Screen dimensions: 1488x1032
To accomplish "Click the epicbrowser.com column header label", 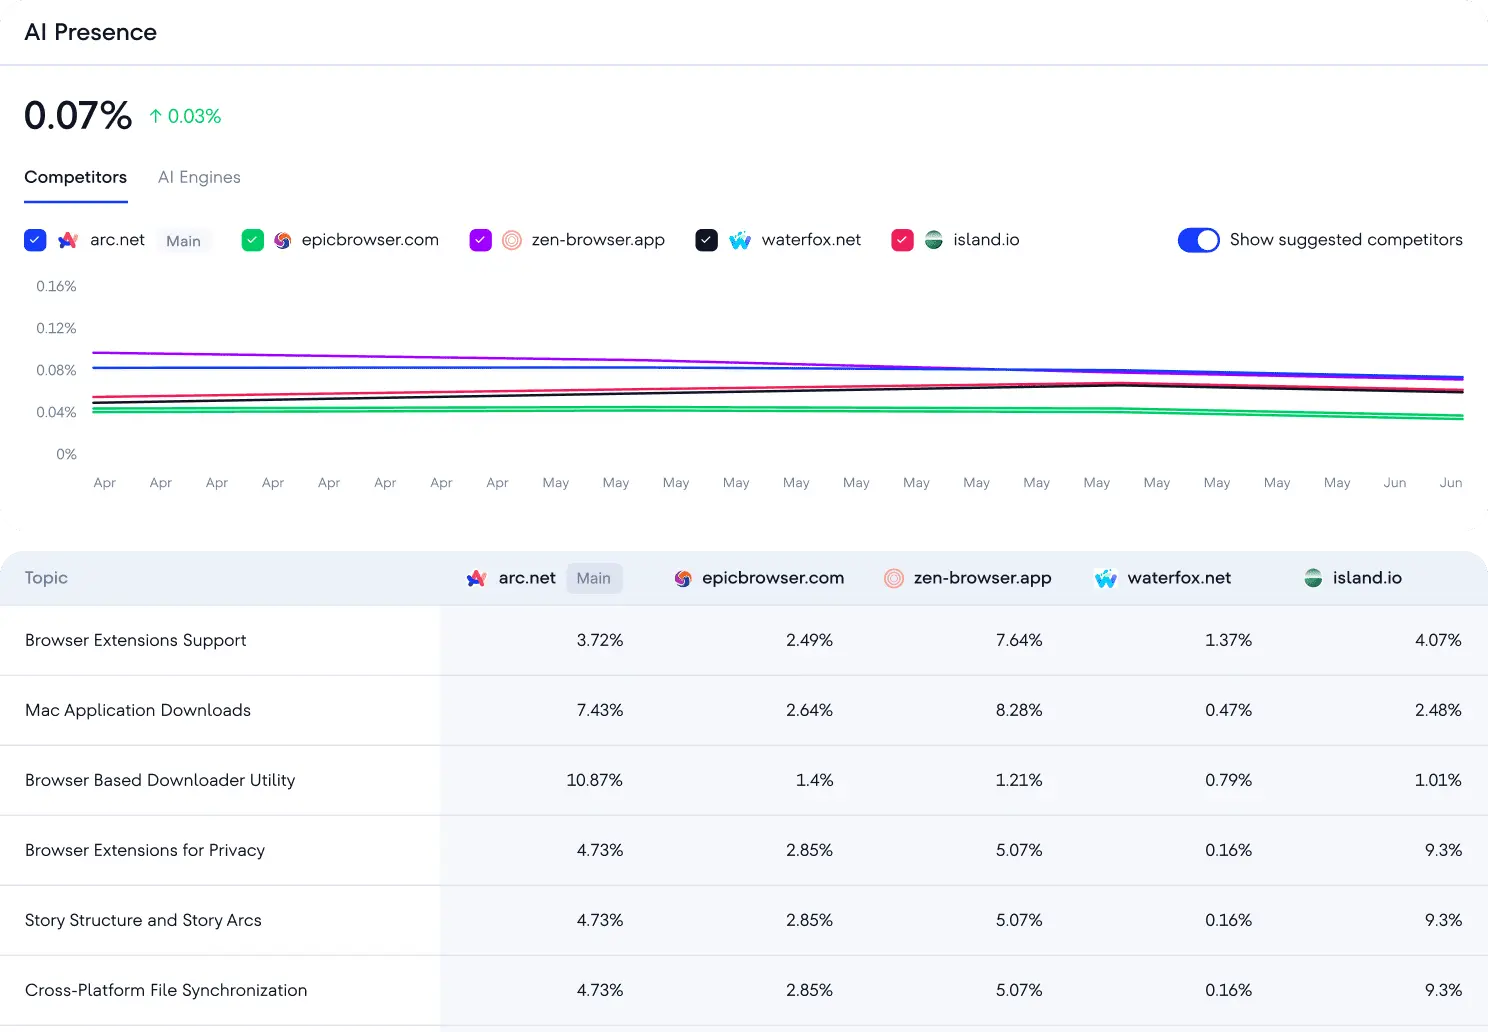I will 773,578.
